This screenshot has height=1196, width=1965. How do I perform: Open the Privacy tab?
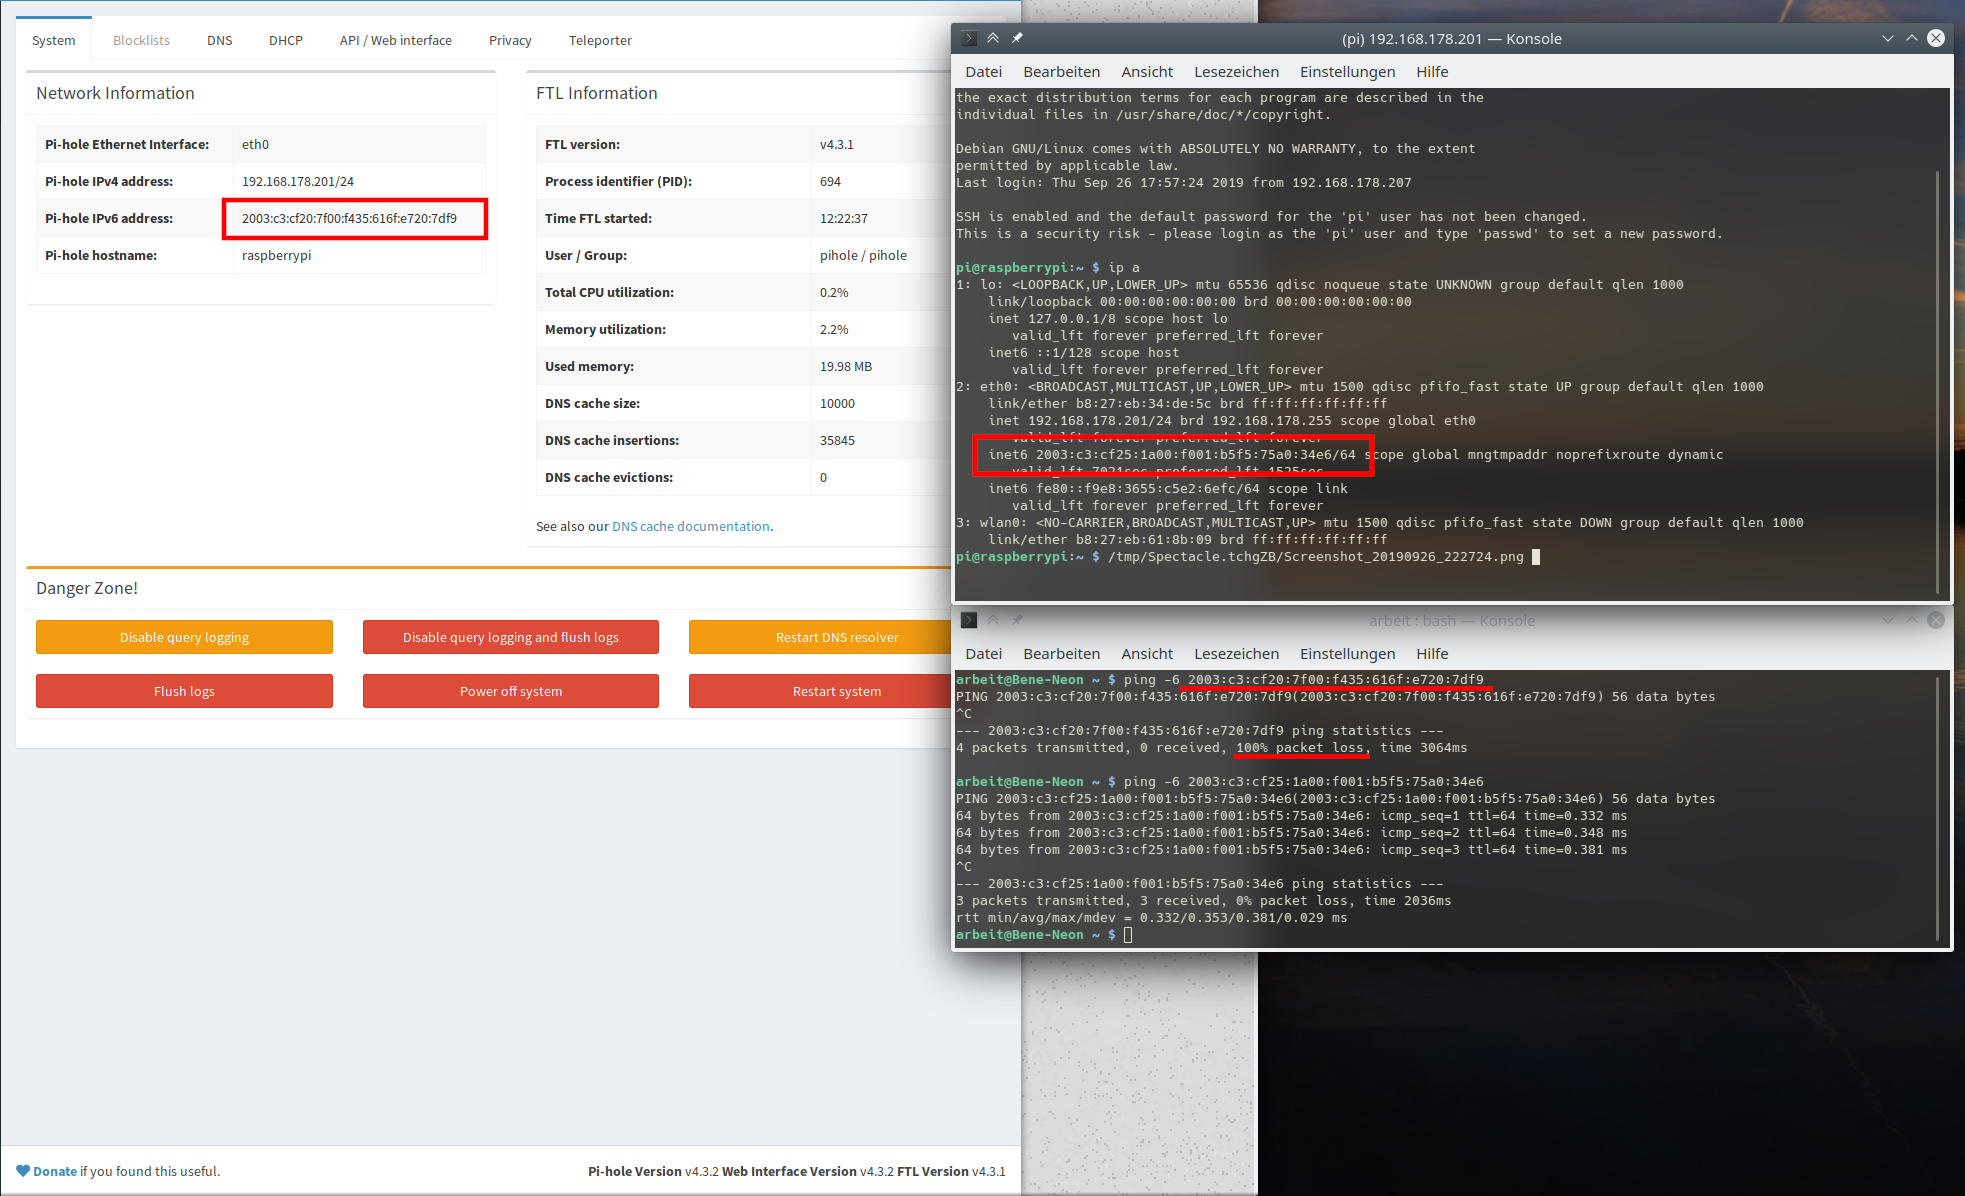510,40
